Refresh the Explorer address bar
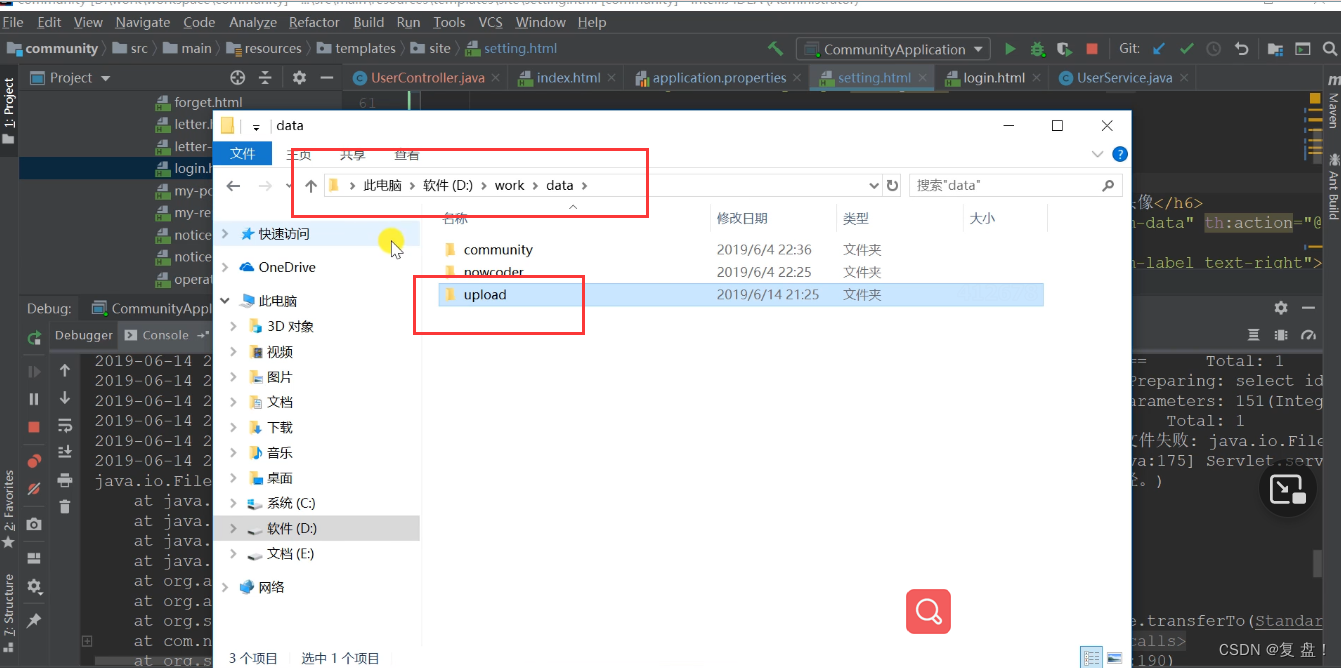 coord(892,185)
